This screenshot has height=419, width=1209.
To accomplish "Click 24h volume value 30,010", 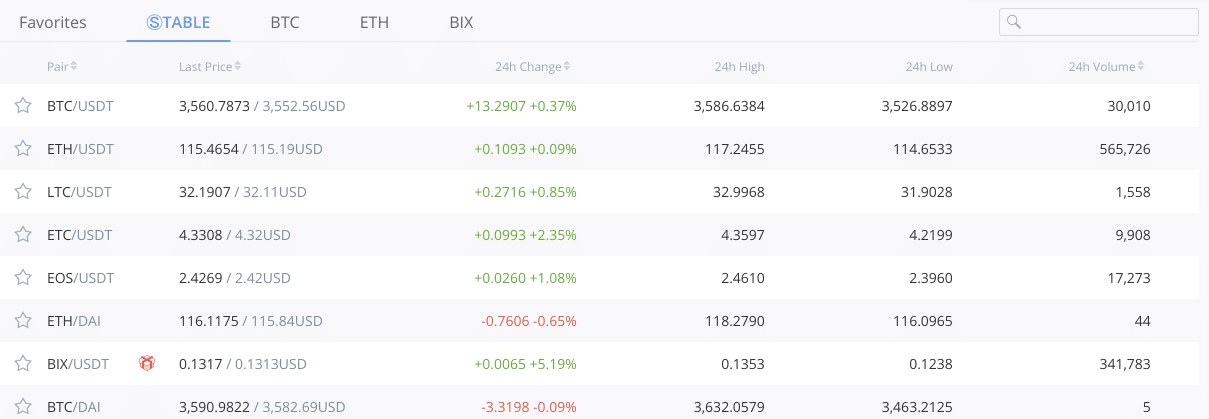I will pyautogui.click(x=1129, y=106).
